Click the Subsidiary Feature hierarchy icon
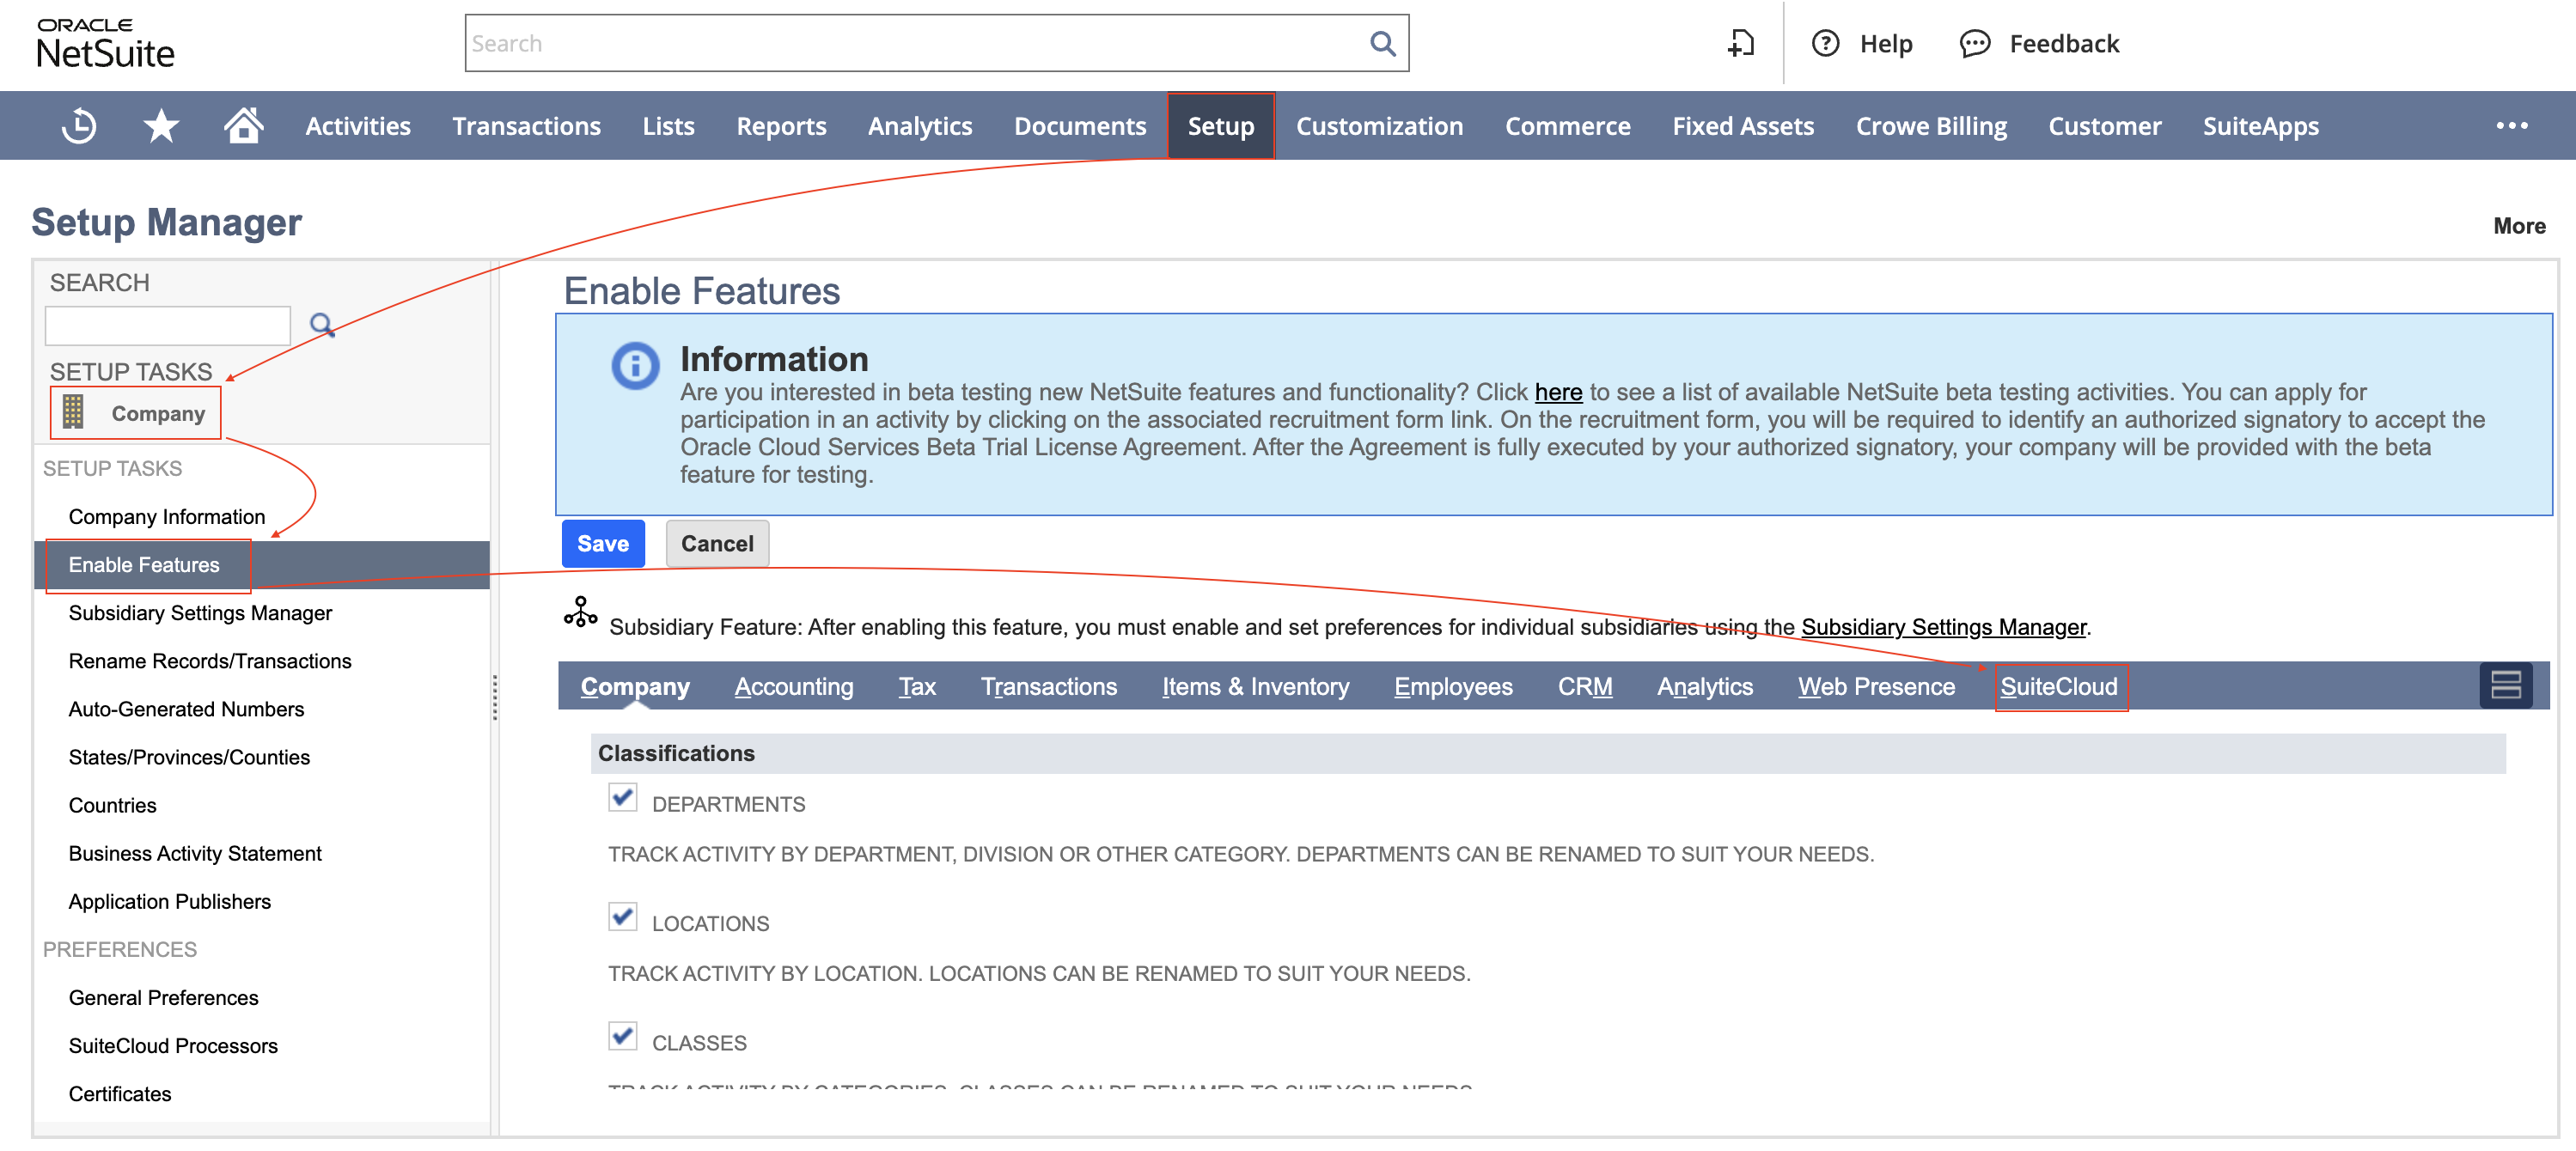The height and width of the screenshot is (1151, 2576). tap(580, 612)
